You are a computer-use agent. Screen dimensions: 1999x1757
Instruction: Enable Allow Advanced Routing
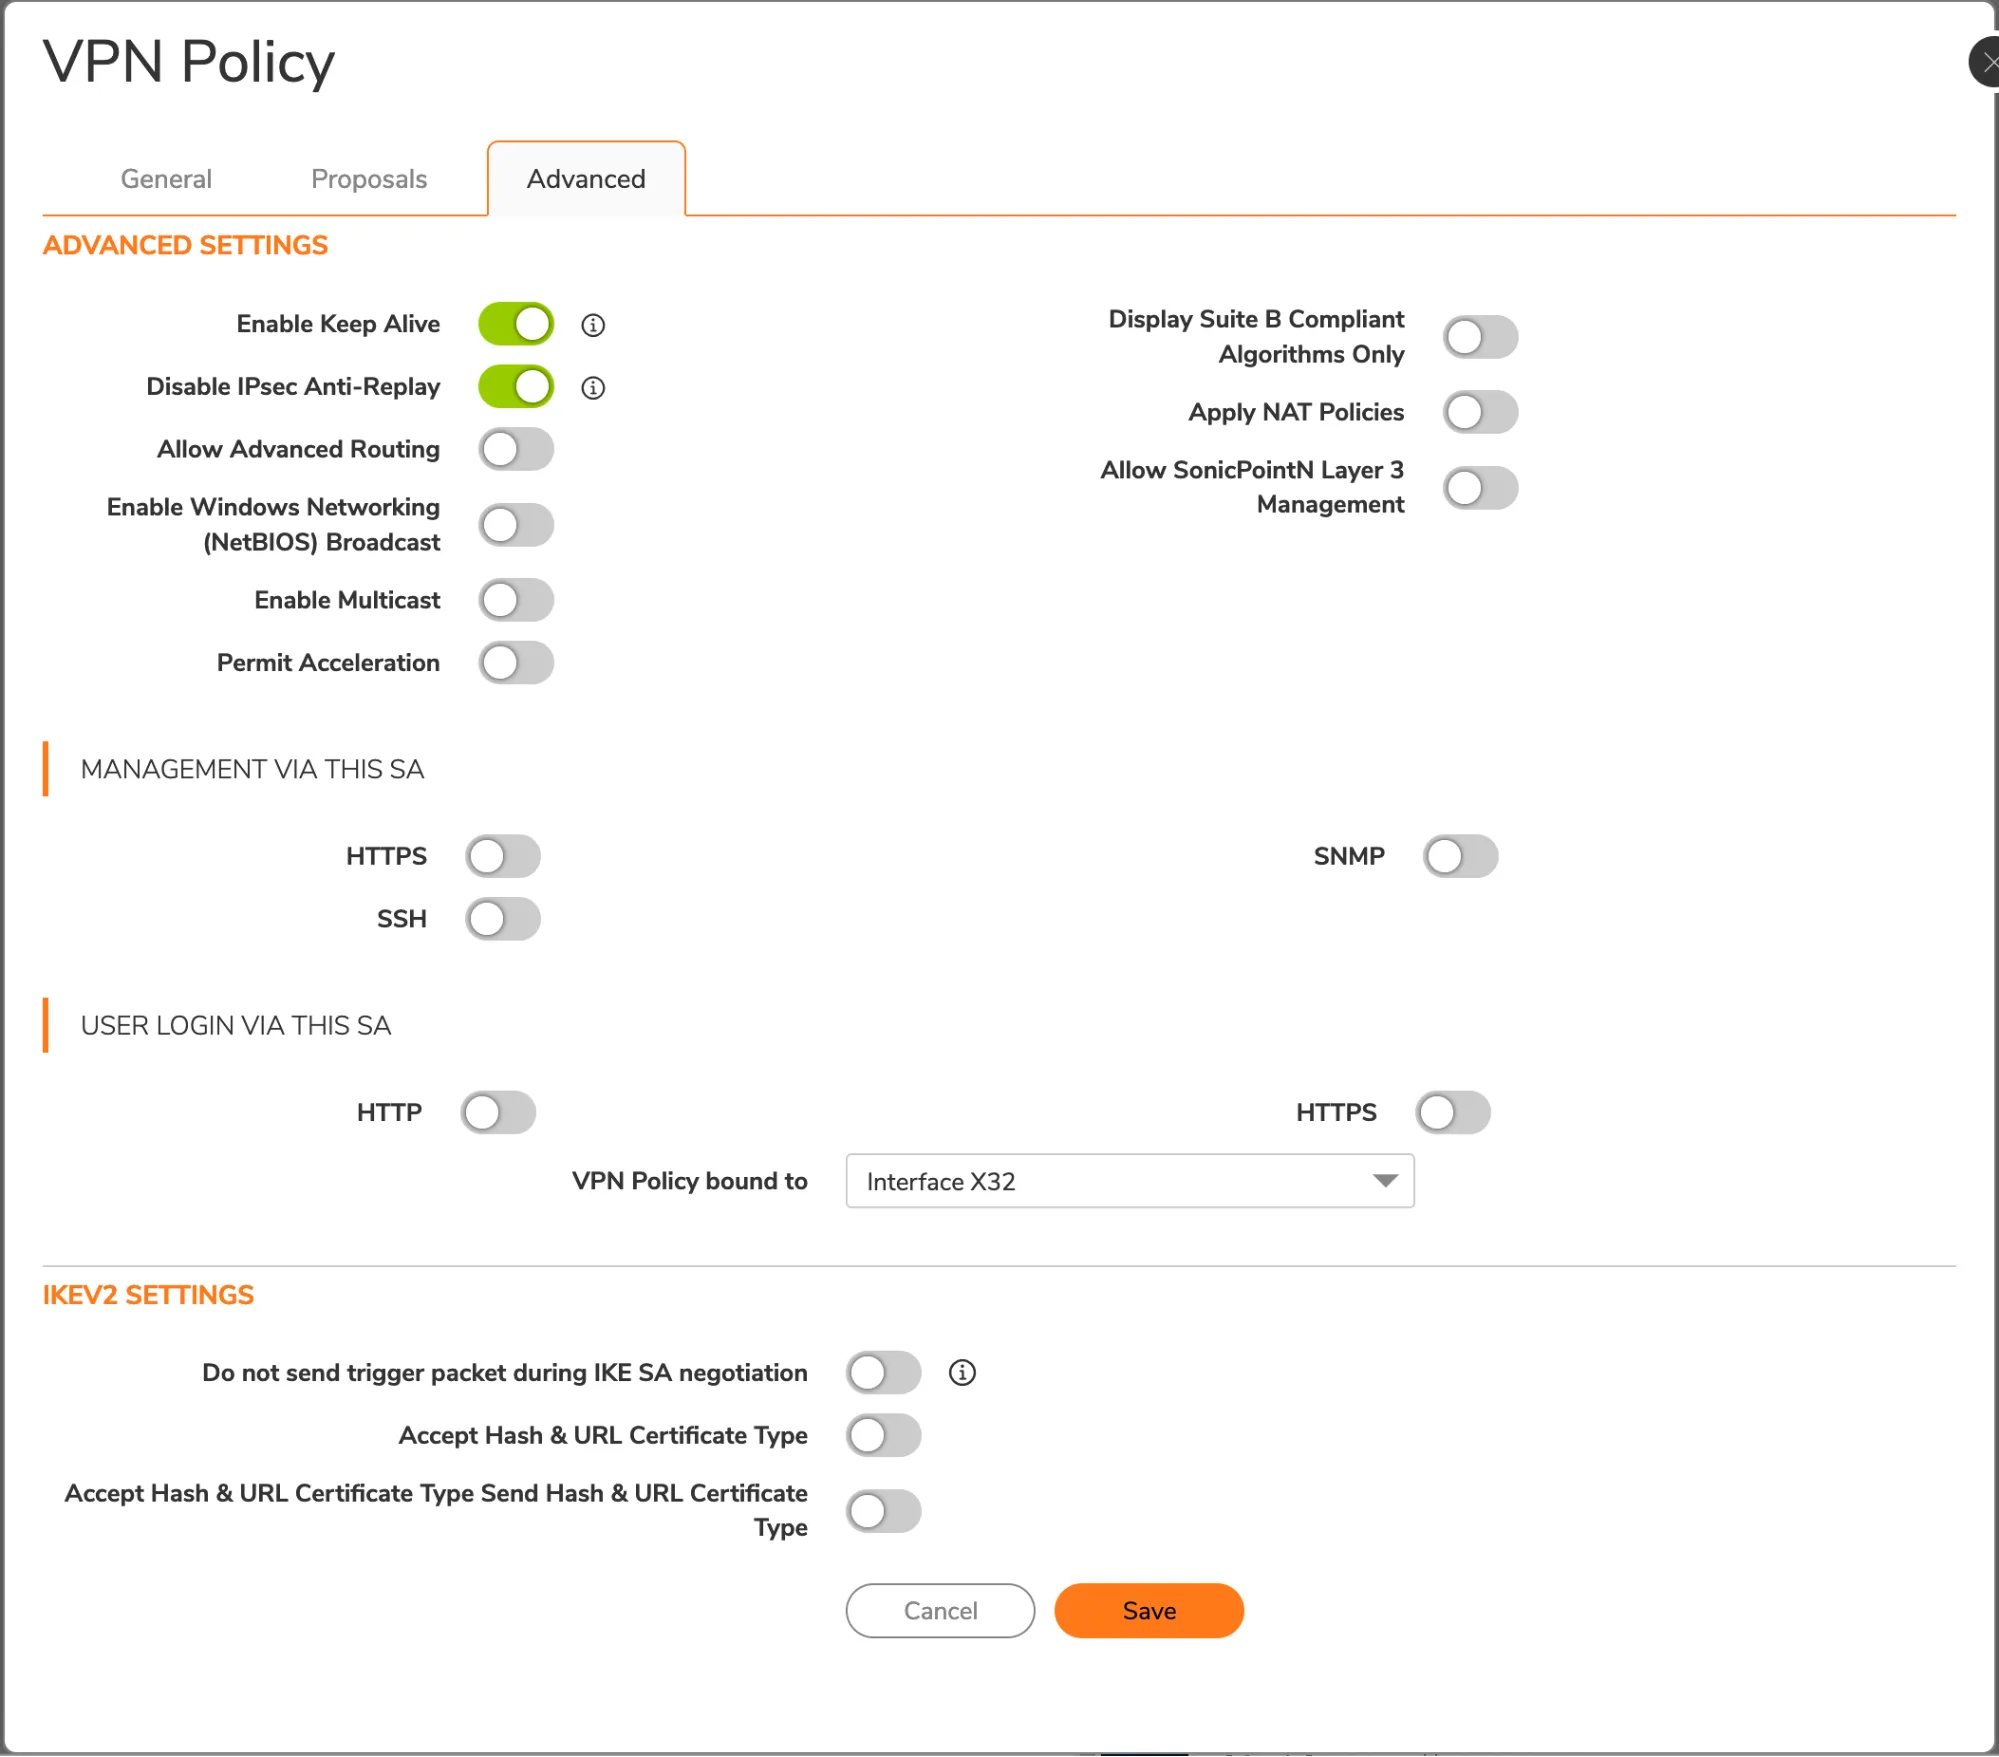coord(516,450)
